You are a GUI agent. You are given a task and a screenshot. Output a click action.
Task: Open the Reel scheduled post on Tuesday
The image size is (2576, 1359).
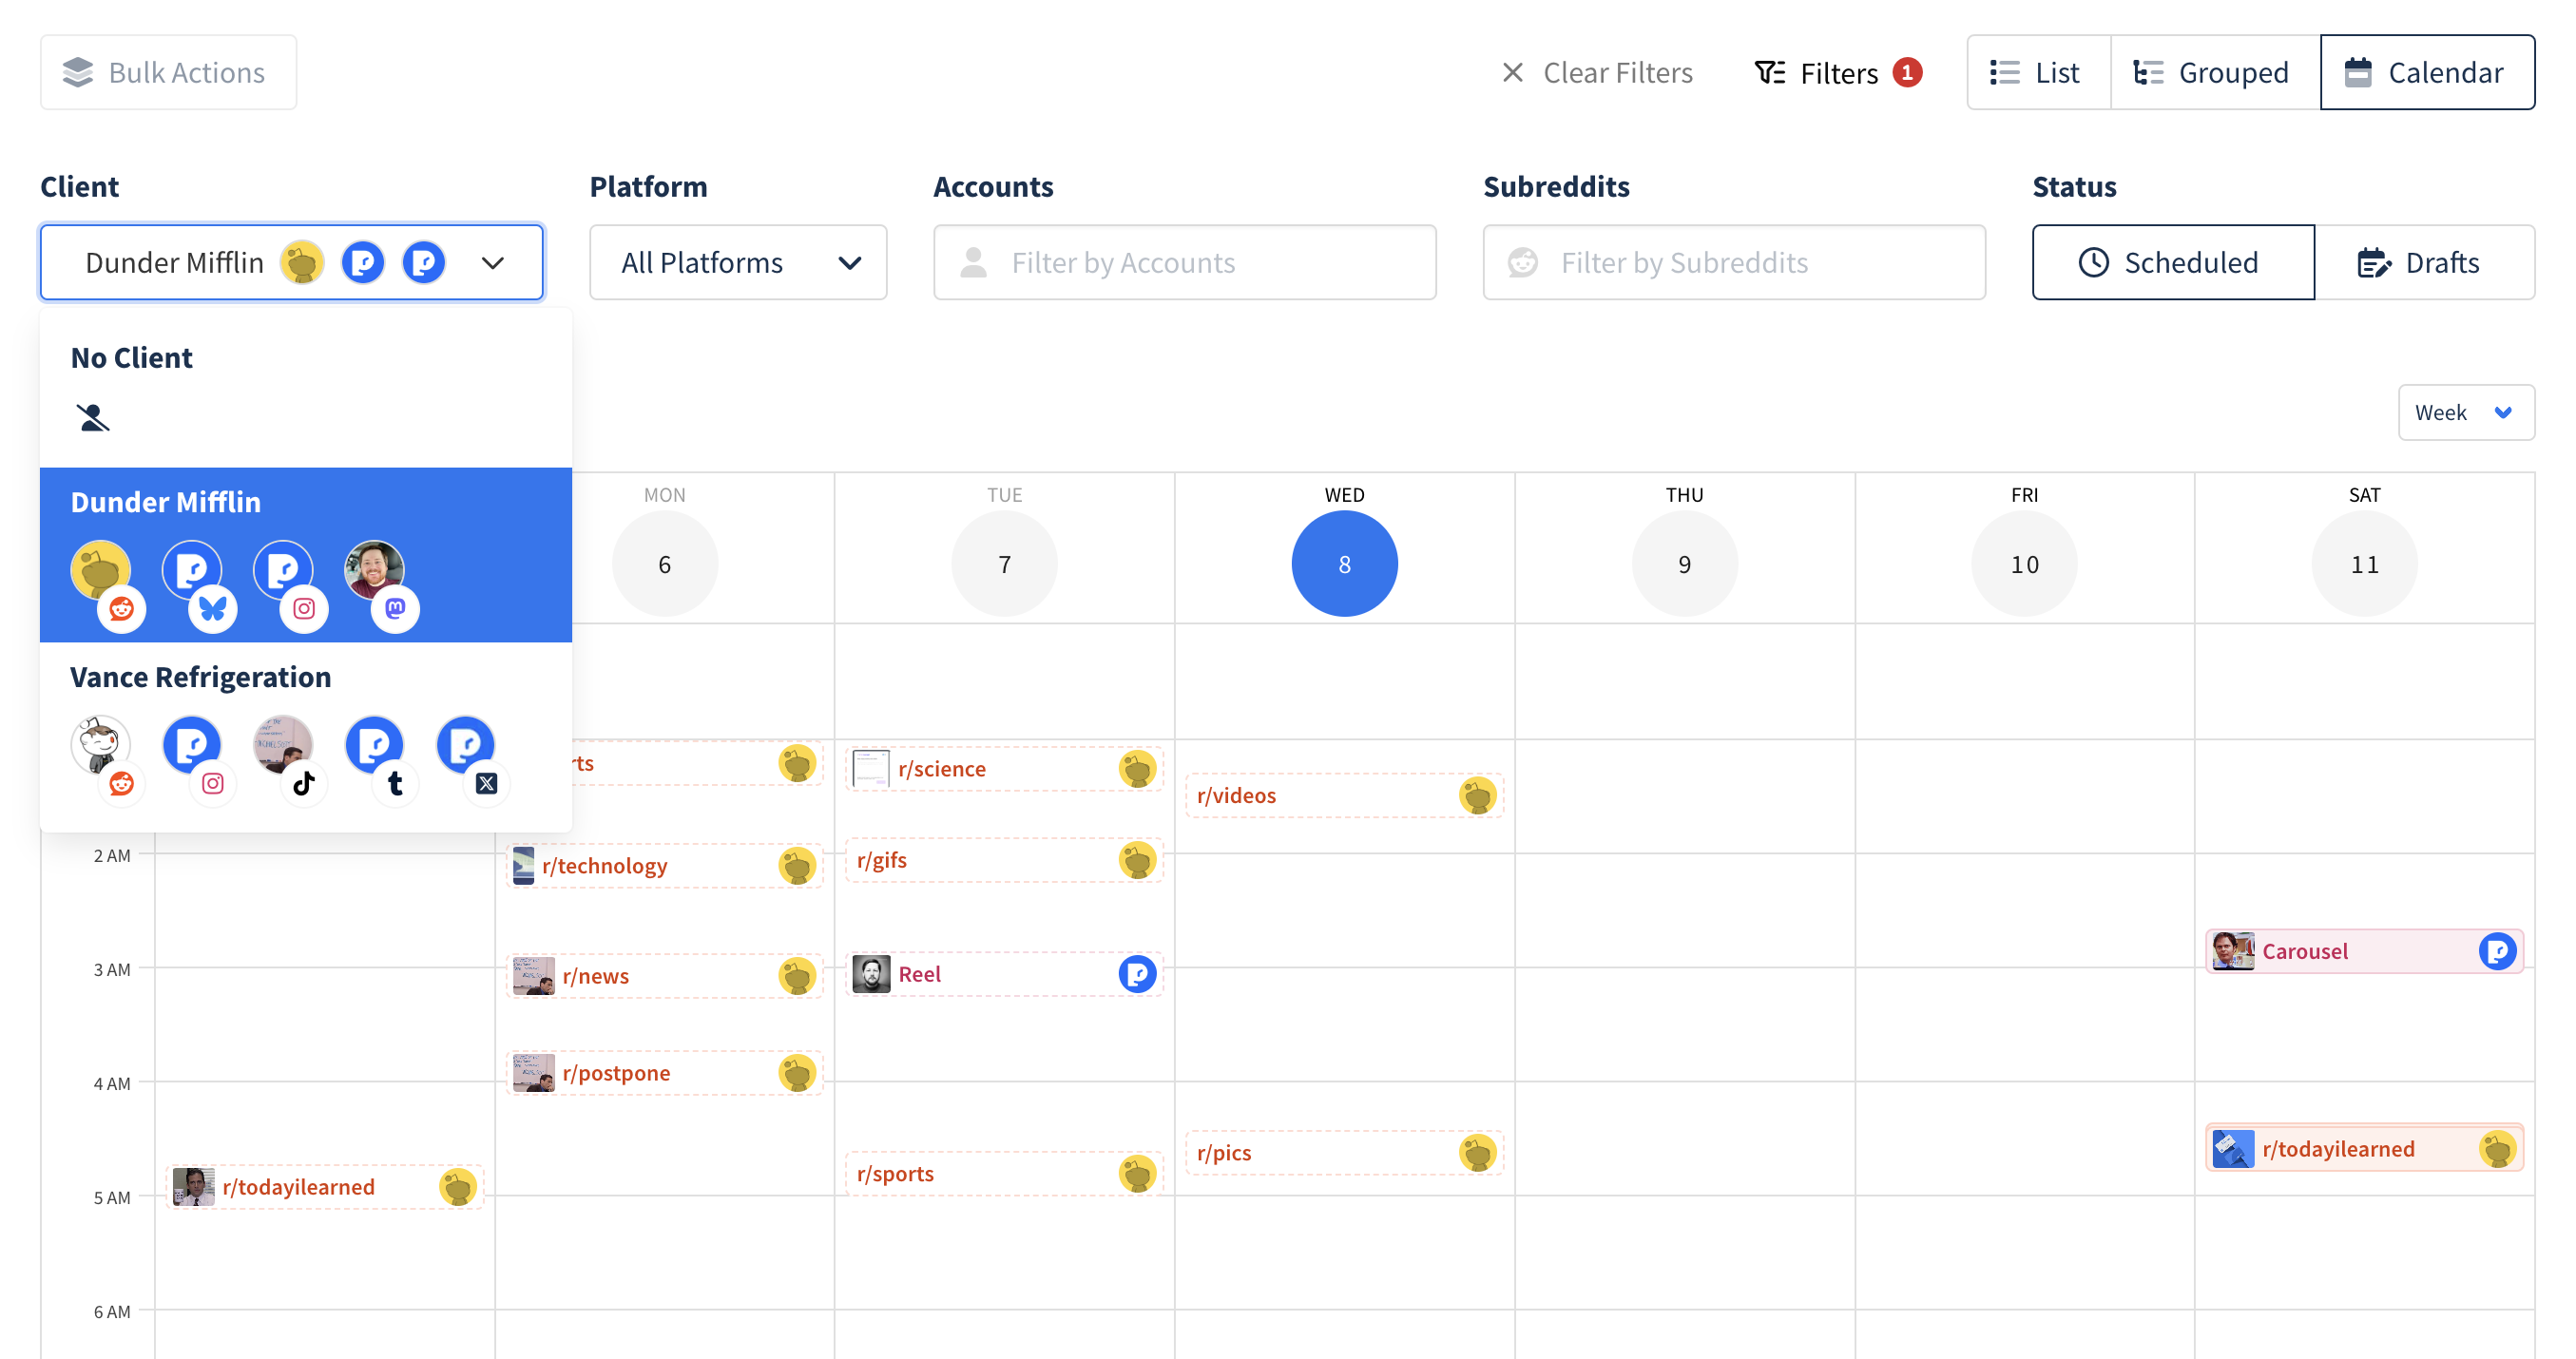click(x=1005, y=974)
